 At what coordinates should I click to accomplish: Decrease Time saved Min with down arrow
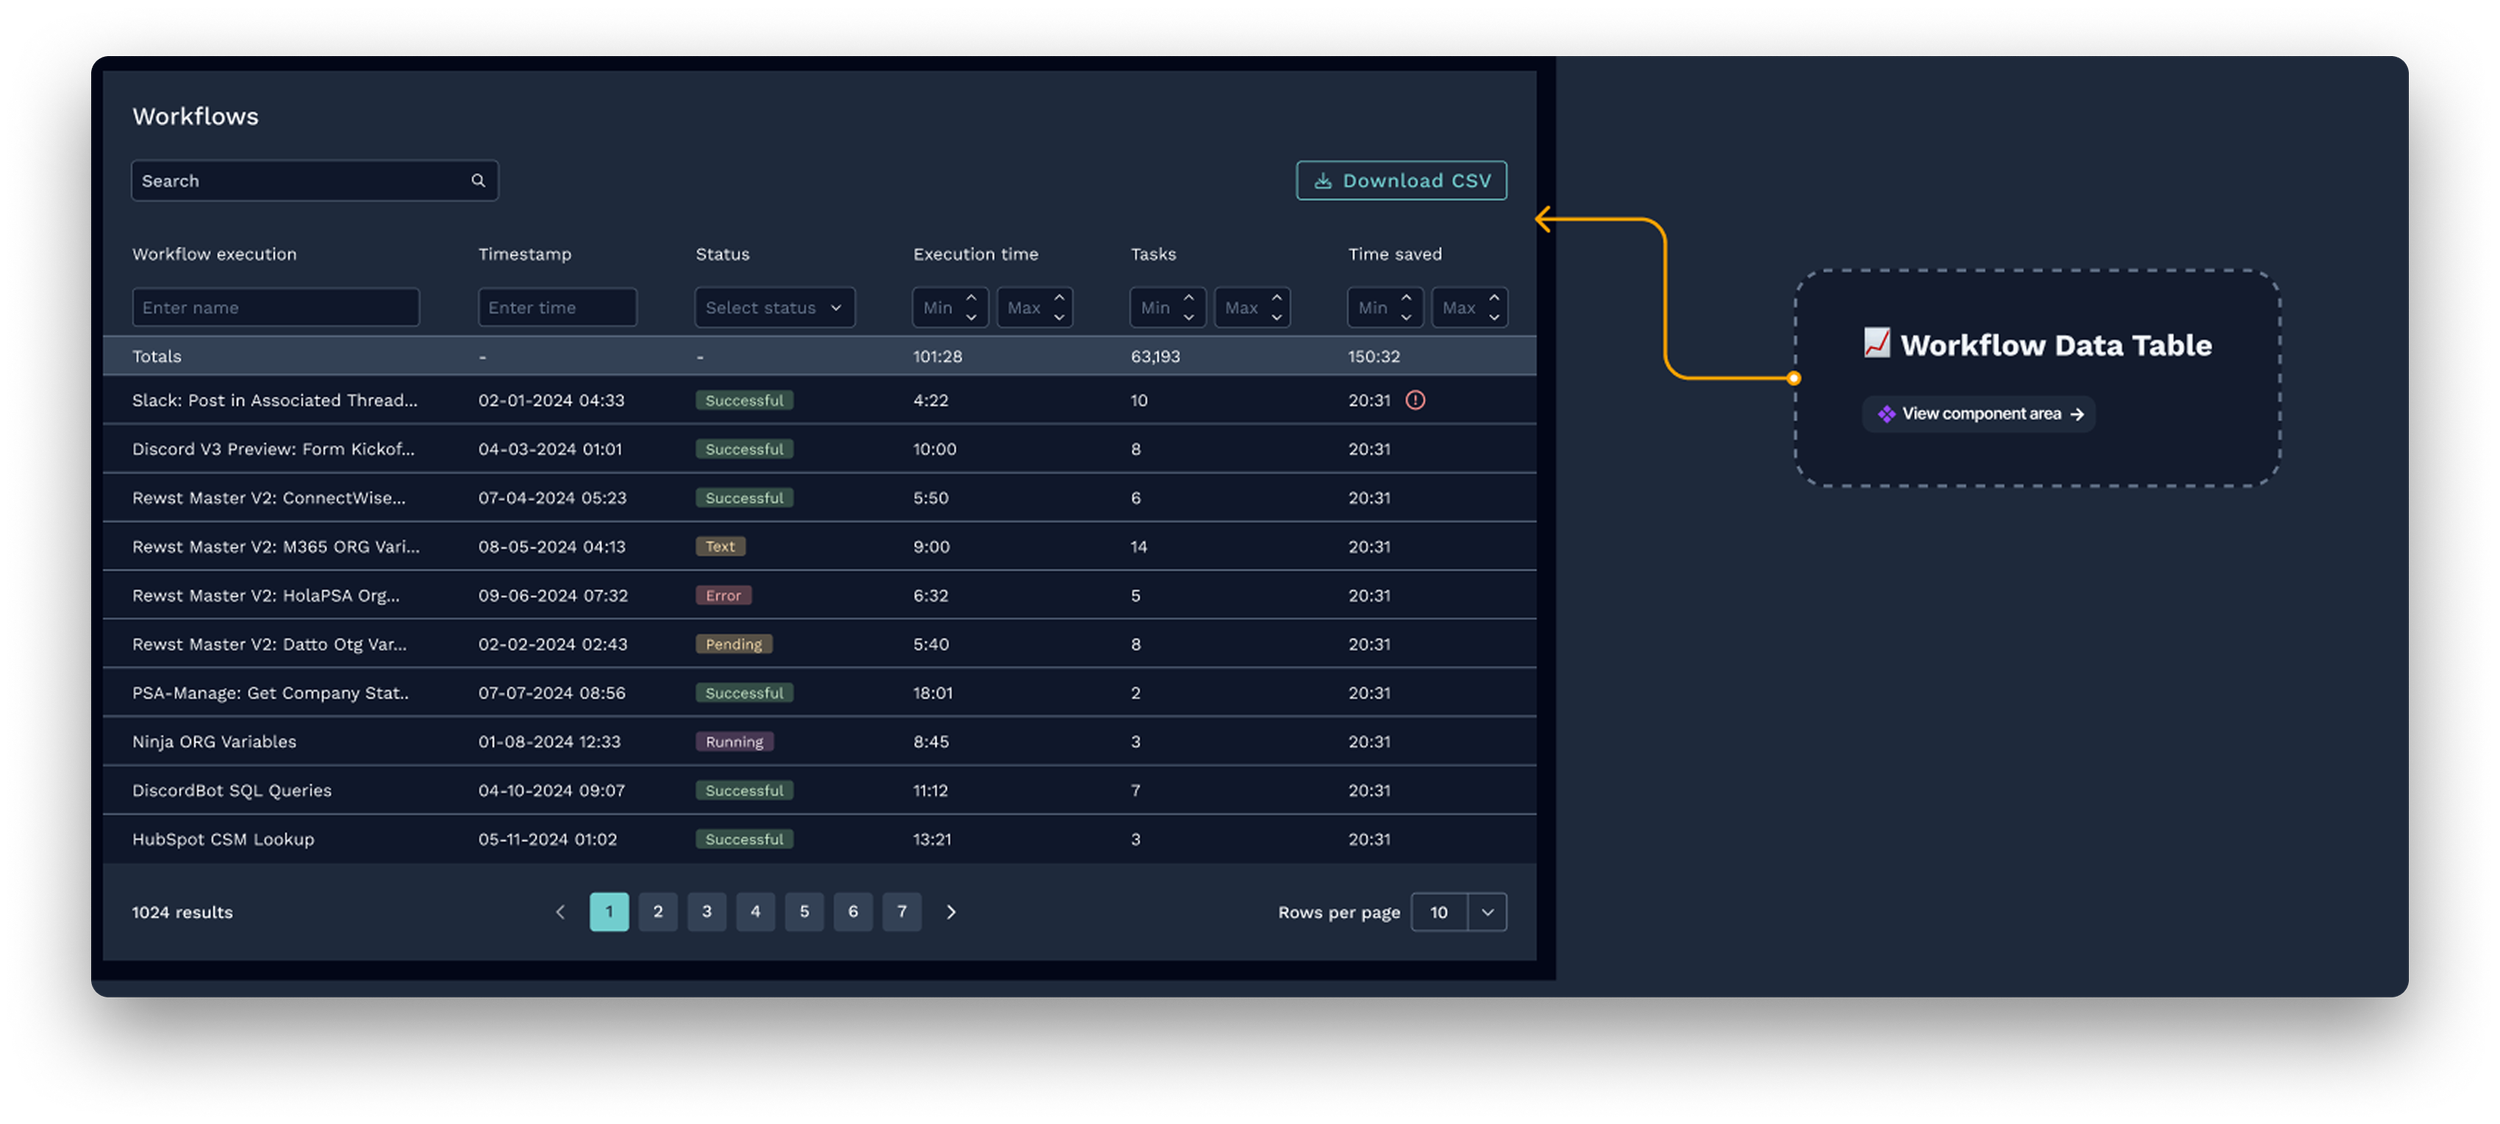tap(1406, 317)
